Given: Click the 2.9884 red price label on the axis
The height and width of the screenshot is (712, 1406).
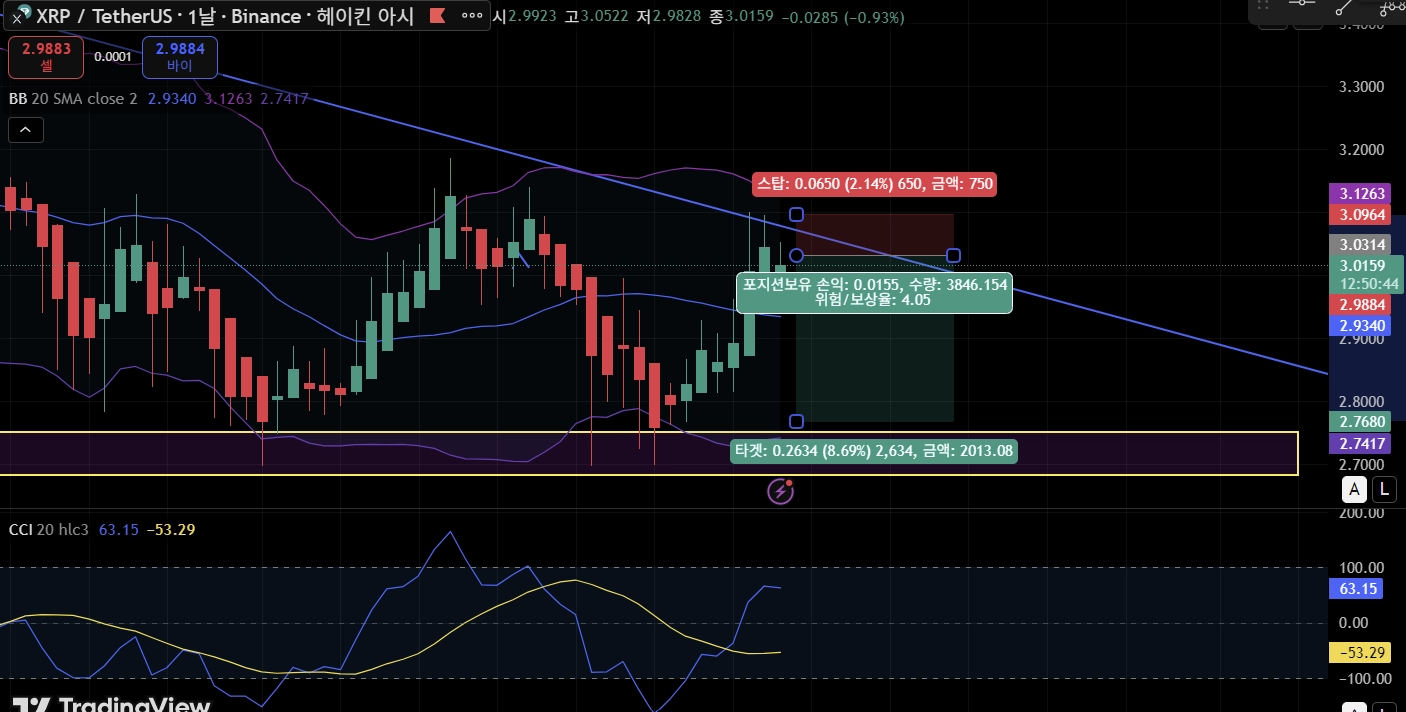Looking at the screenshot, I should (1361, 304).
